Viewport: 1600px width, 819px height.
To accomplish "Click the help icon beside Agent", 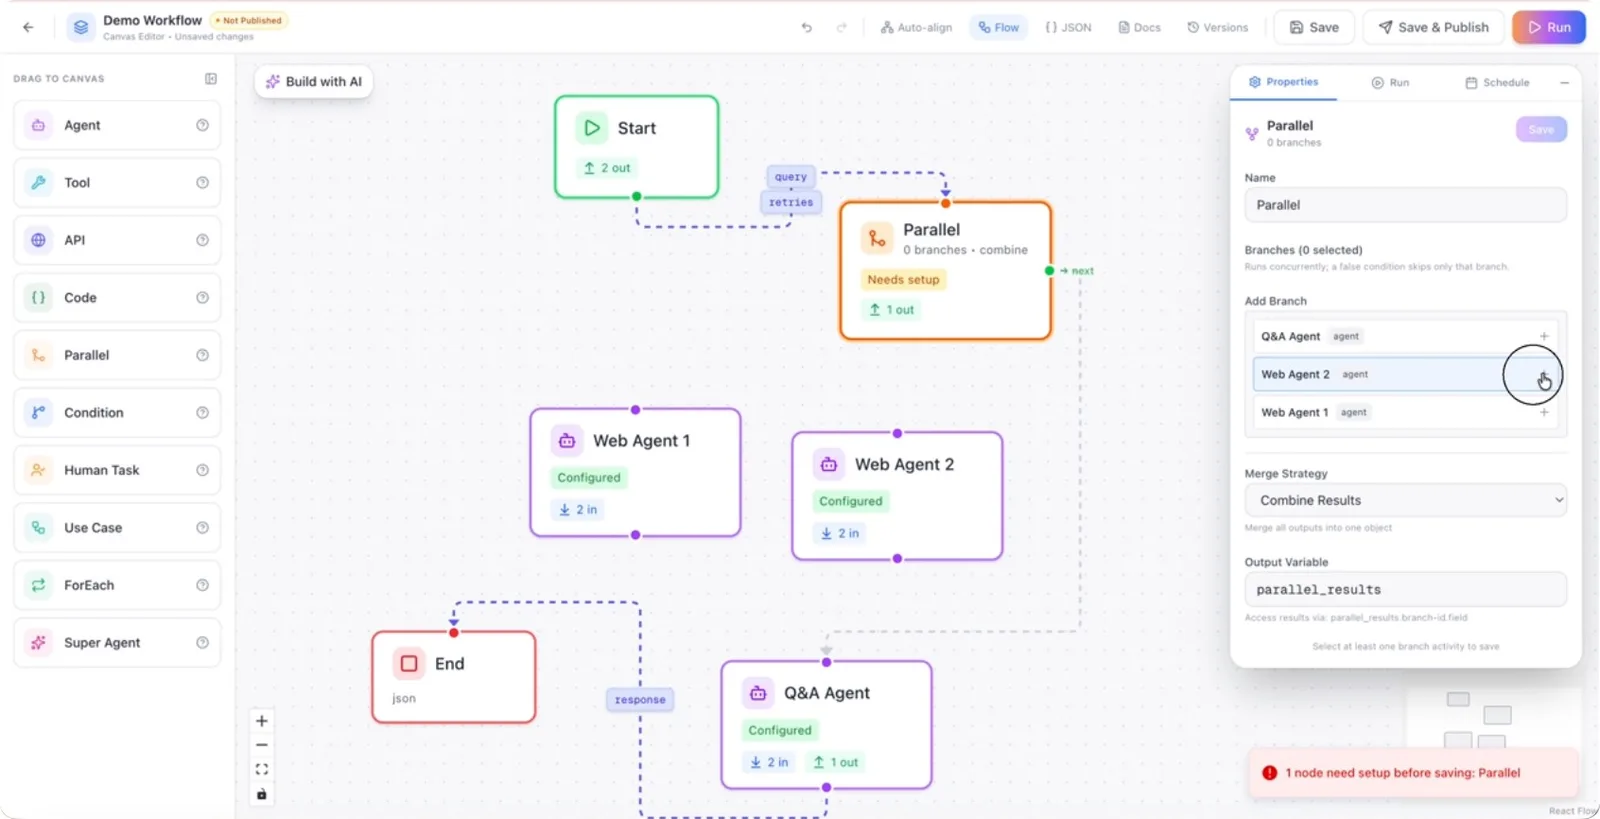I will pos(202,125).
